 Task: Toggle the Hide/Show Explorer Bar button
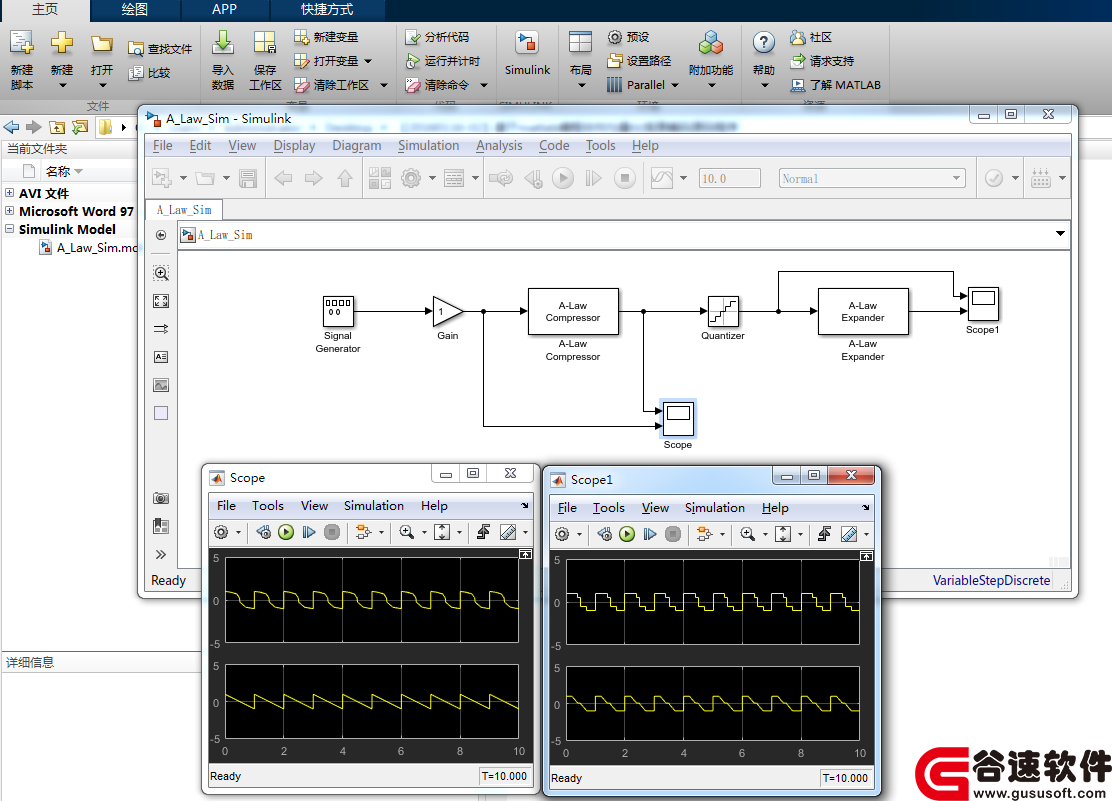click(161, 235)
